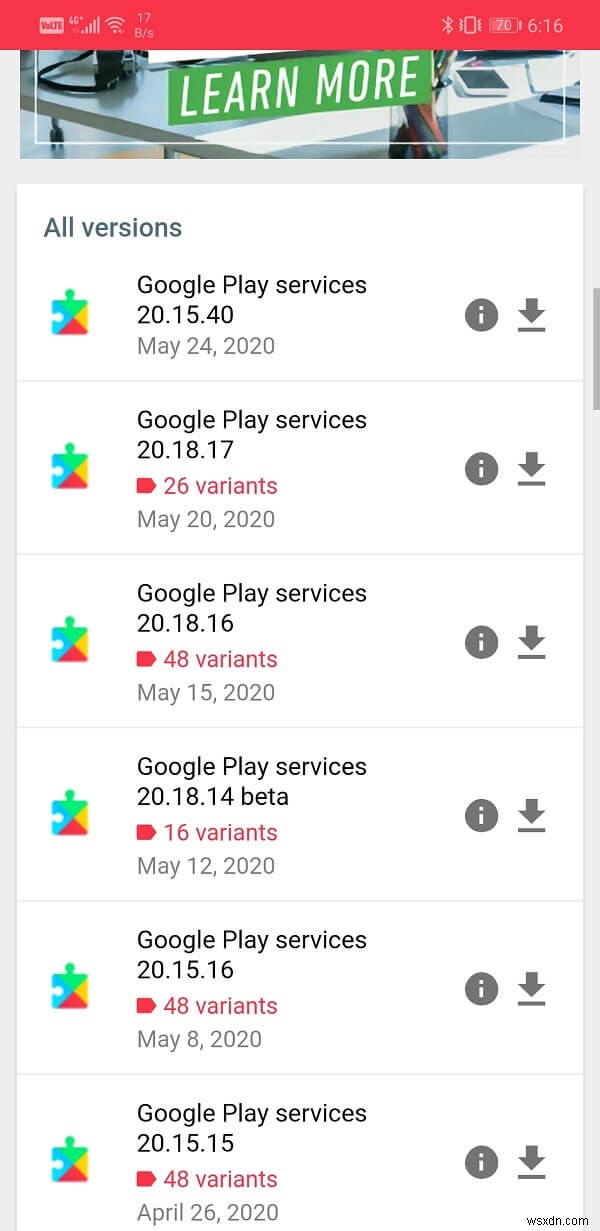Image resolution: width=600 pixels, height=1231 pixels.
Task: Download Google Play services 20.15.15
Action: tap(531, 1162)
